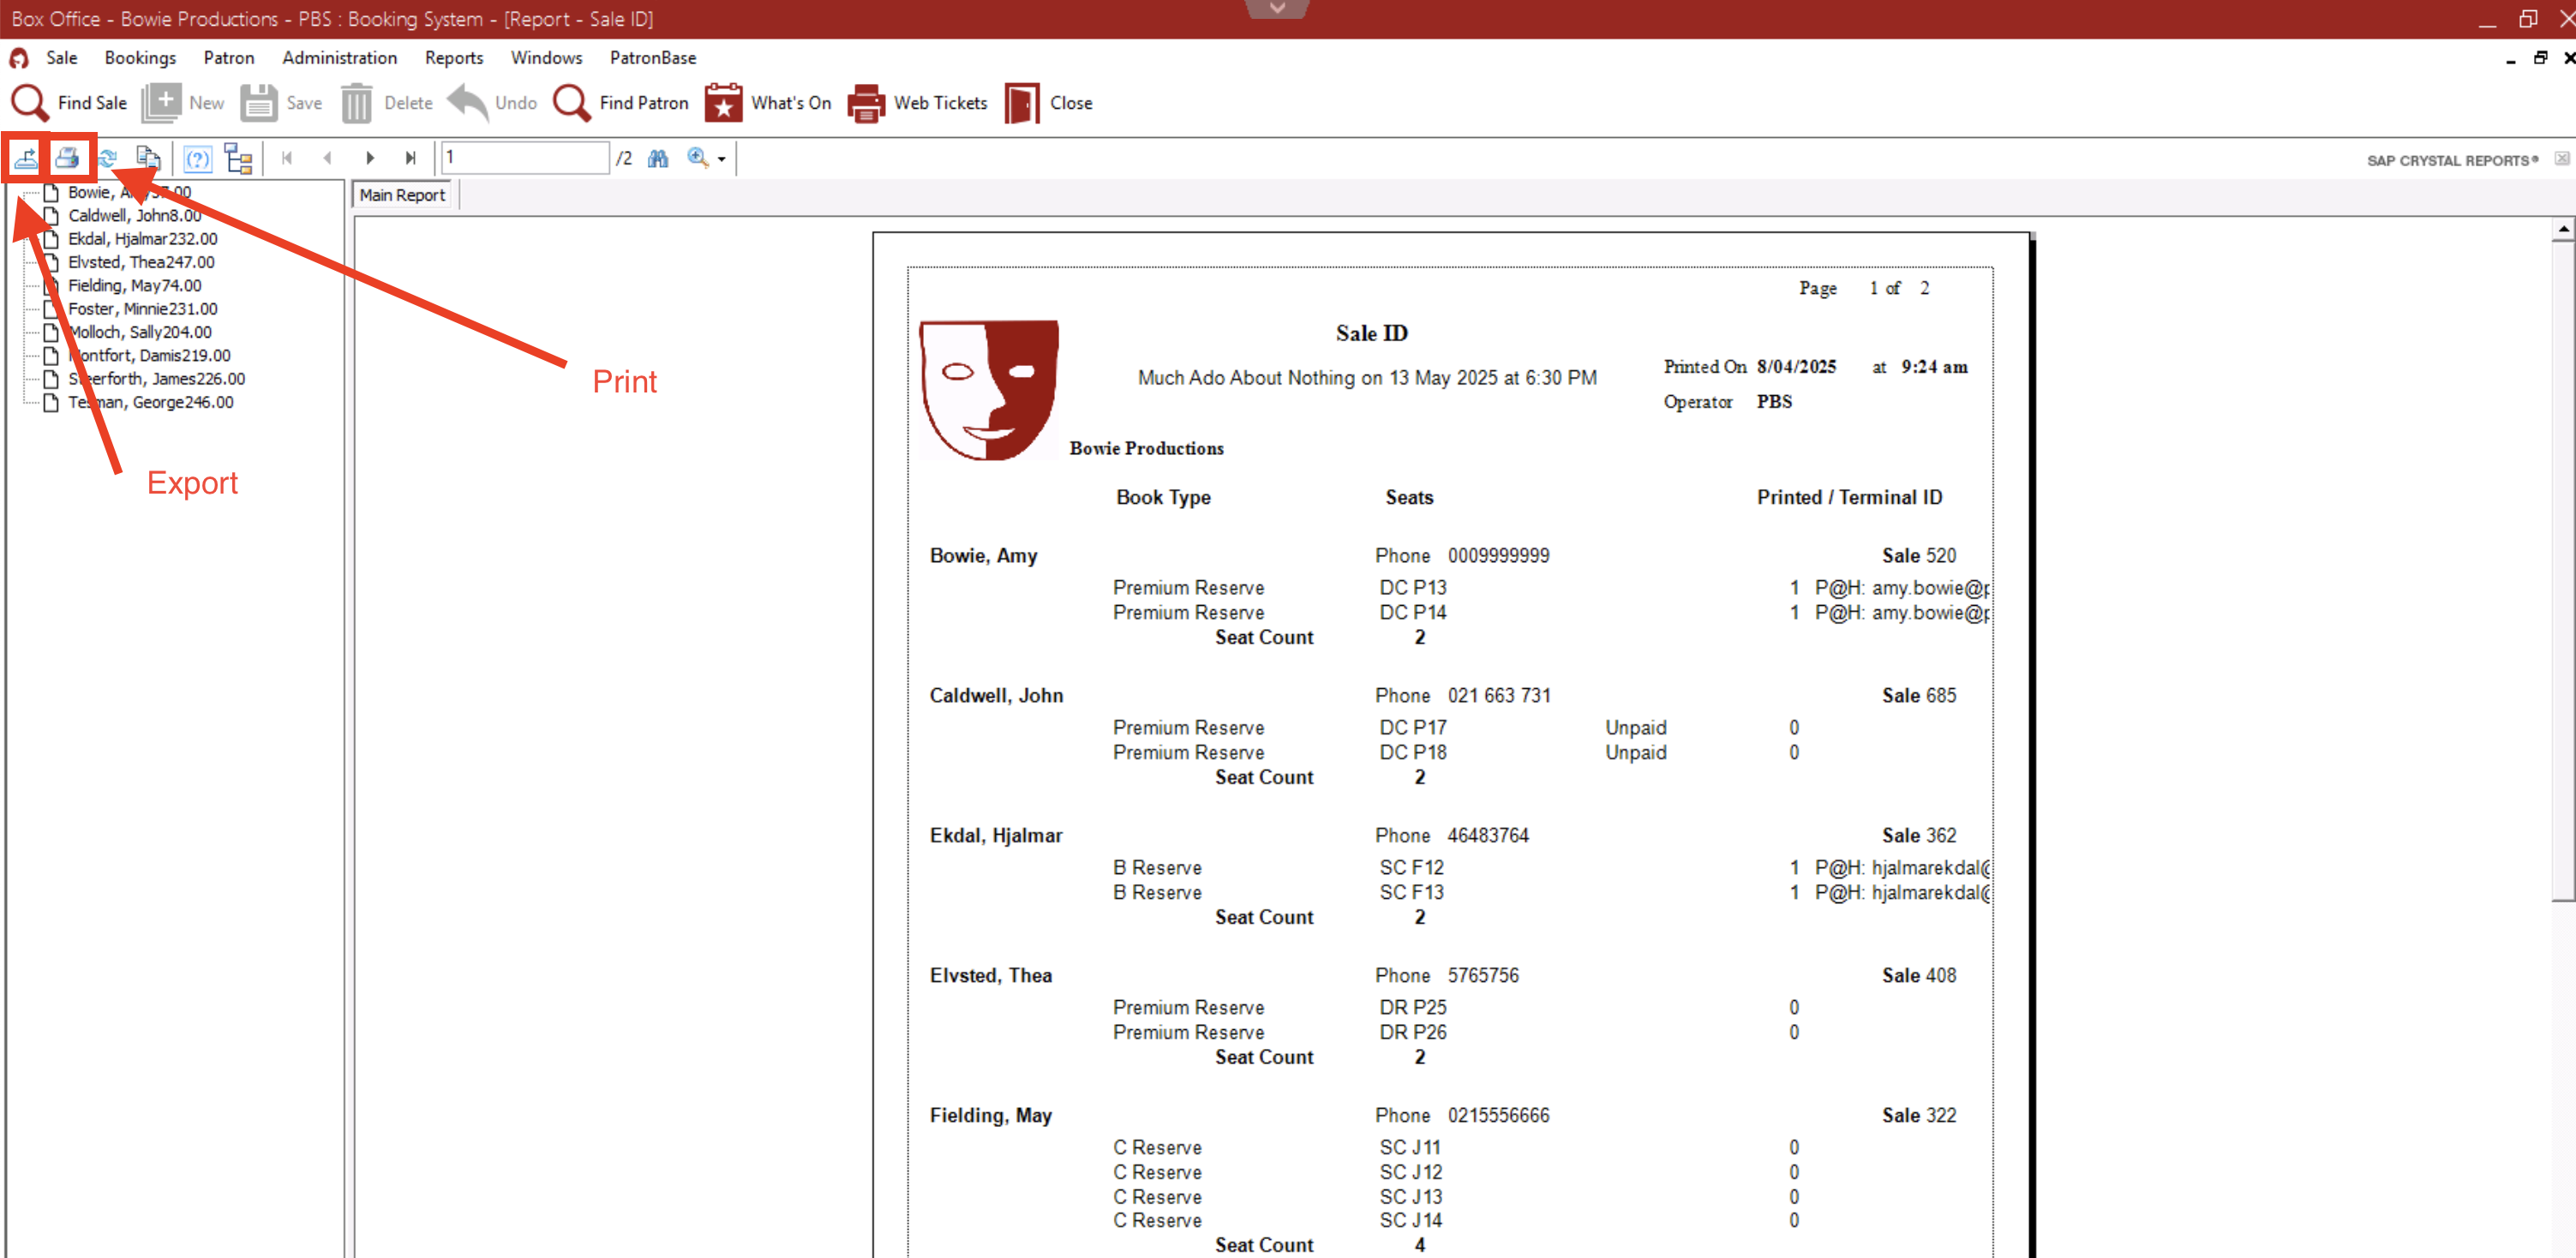
Task: Click the Copy icon in report toolbar
Action: [148, 158]
